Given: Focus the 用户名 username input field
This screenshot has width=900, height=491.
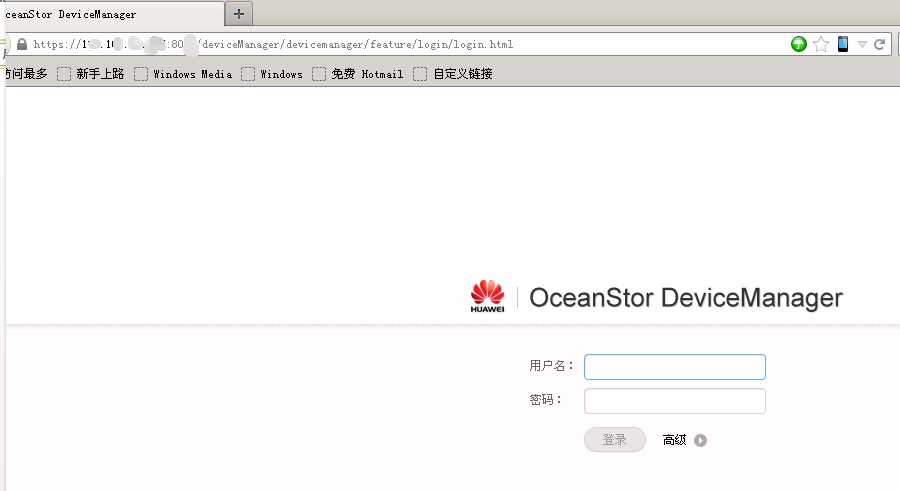Looking at the screenshot, I should click(674, 367).
